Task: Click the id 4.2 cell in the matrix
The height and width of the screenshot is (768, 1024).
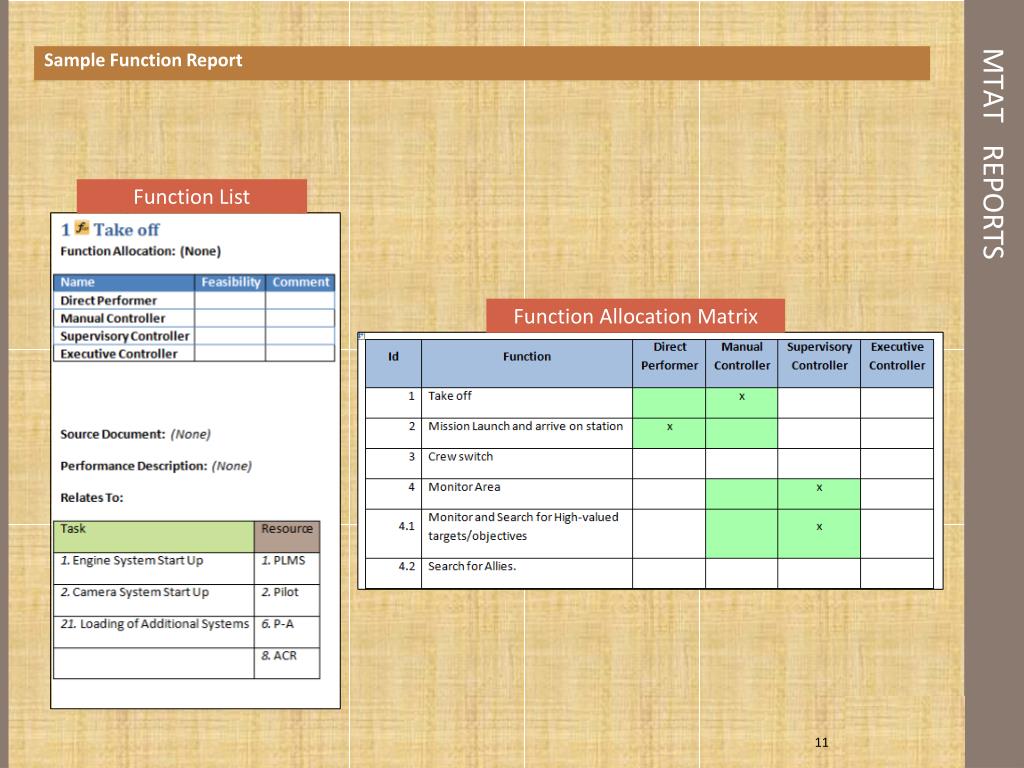Action: (x=393, y=573)
